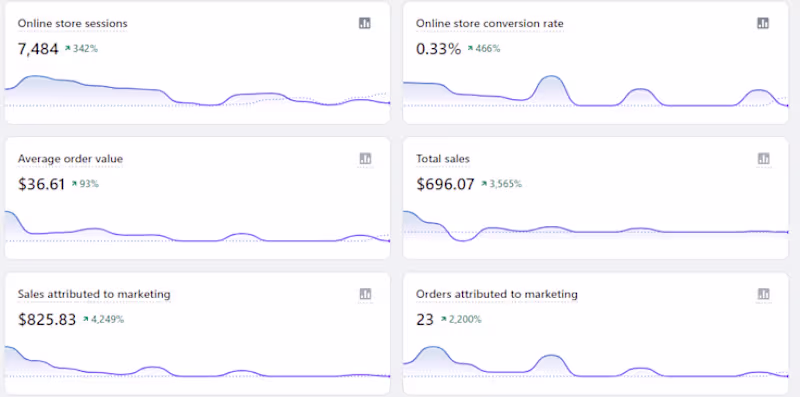This screenshot has height=397, width=800.
Task: Click the Online store conversion rate title
Action: 490,23
